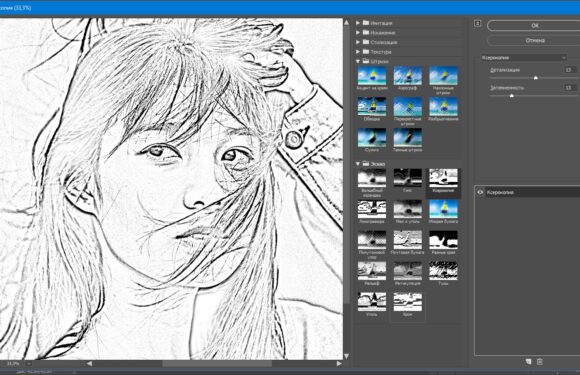Image resolution: width=580 pixels, height=375 pixels.
Task: Collapse the filter thumbnails panel button
Action: (478, 23)
